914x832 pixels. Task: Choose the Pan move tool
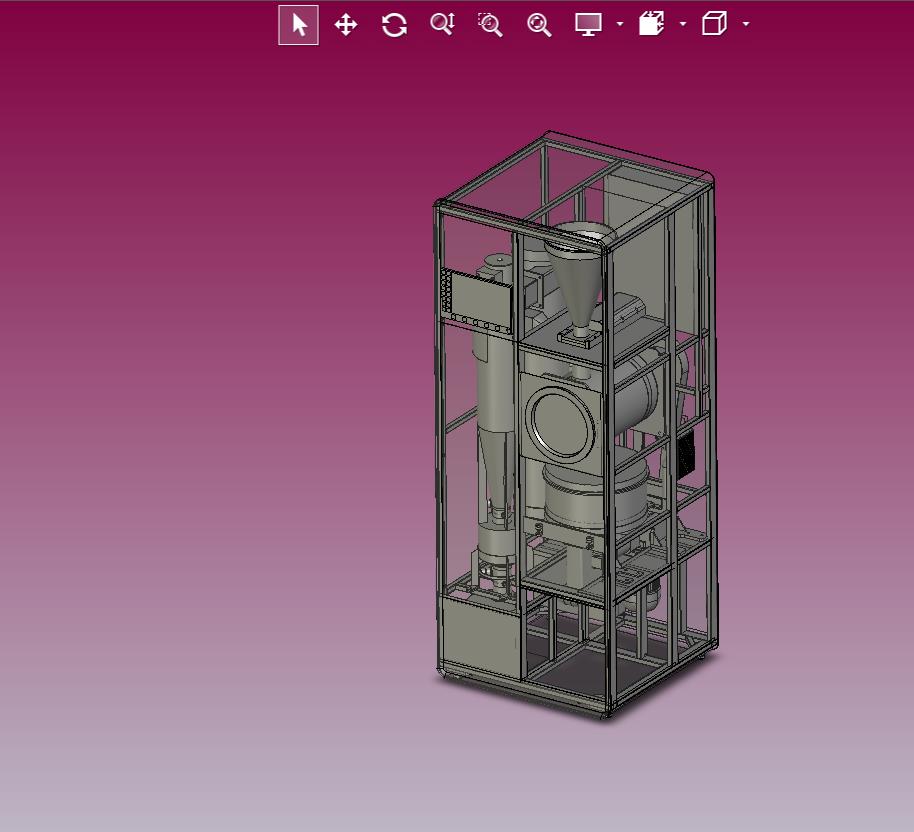pos(346,25)
